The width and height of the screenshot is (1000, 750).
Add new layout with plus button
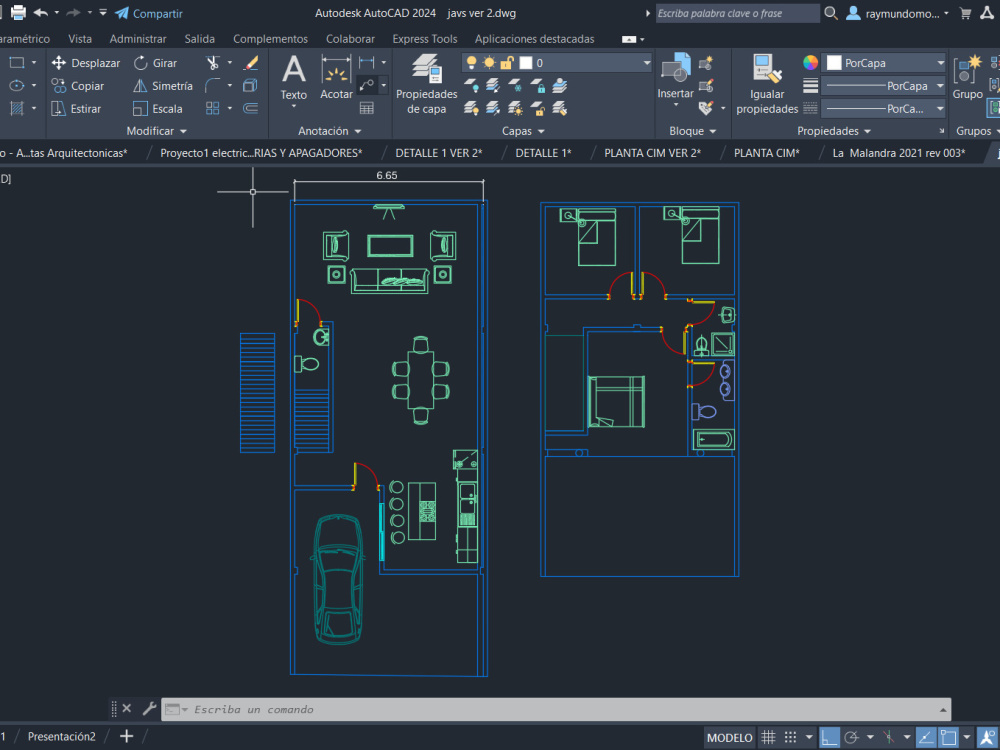[x=126, y=737]
